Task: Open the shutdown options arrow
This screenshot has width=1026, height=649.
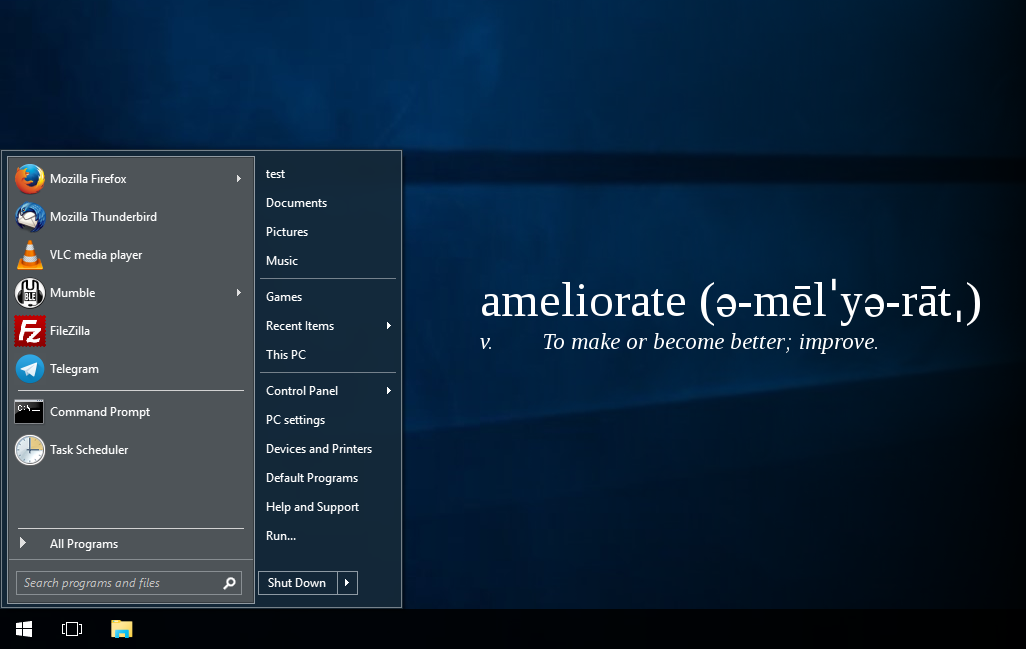Action: pyautogui.click(x=347, y=583)
